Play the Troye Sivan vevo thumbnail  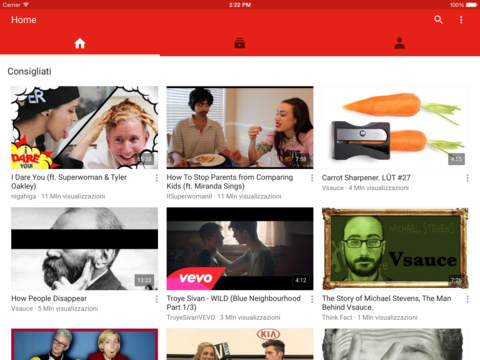(x=240, y=249)
